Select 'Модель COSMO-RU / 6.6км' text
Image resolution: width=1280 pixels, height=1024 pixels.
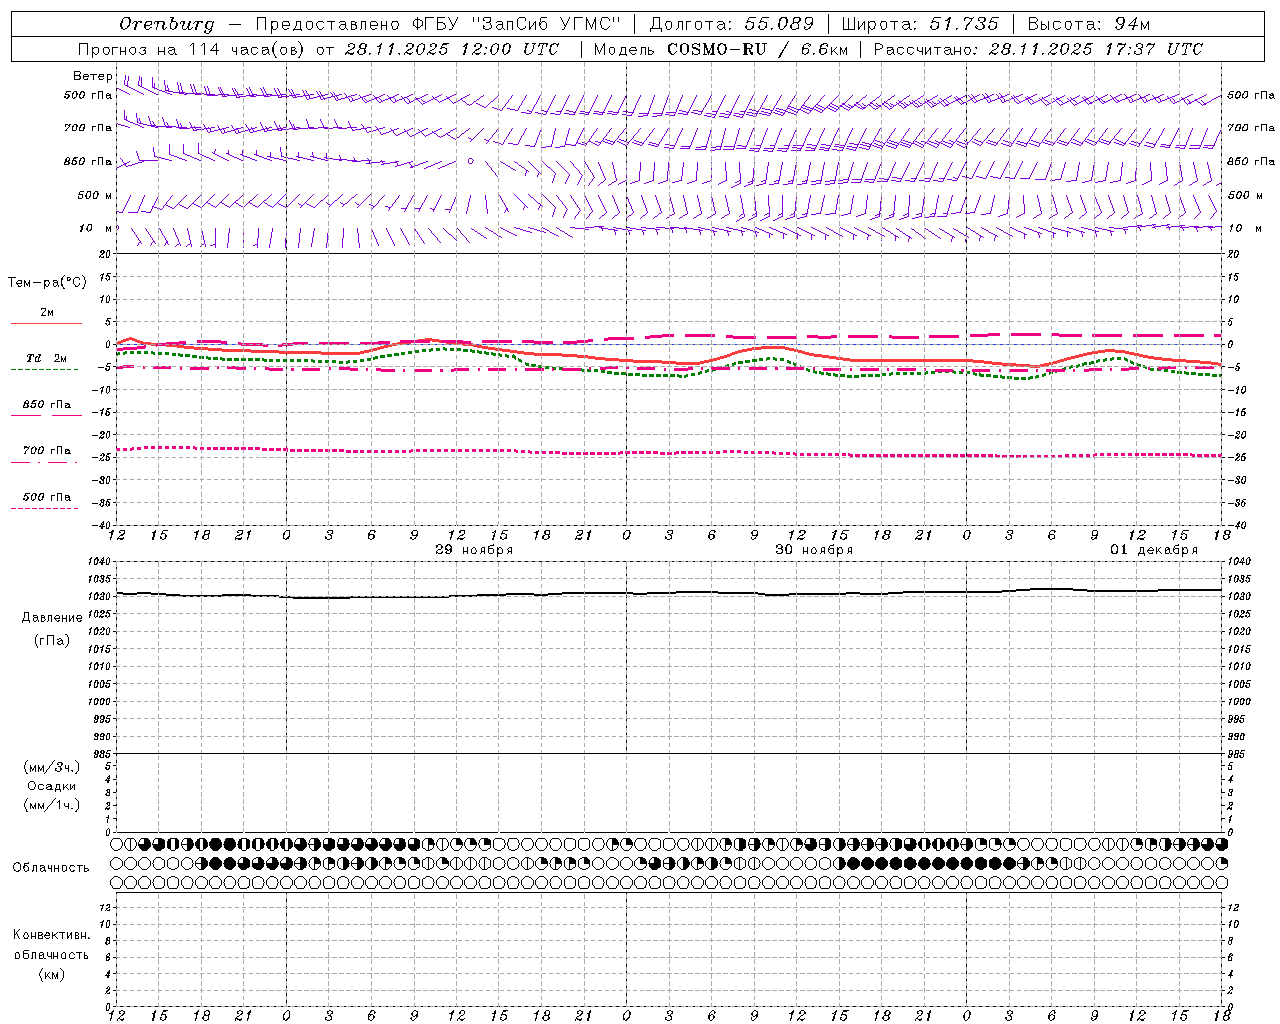tap(720, 49)
